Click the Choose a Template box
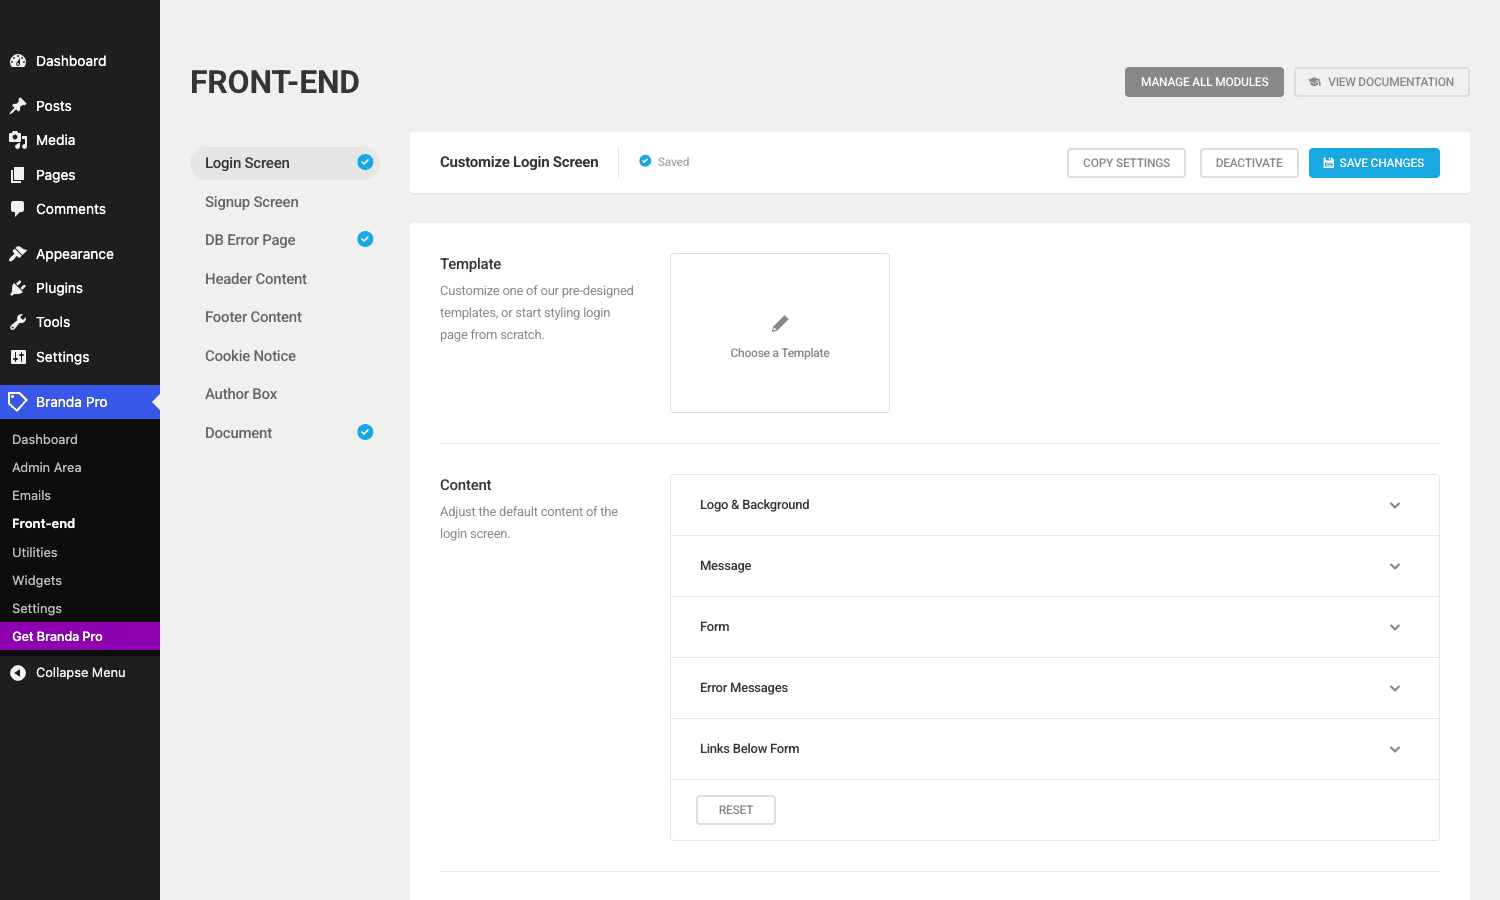 pyautogui.click(x=780, y=333)
